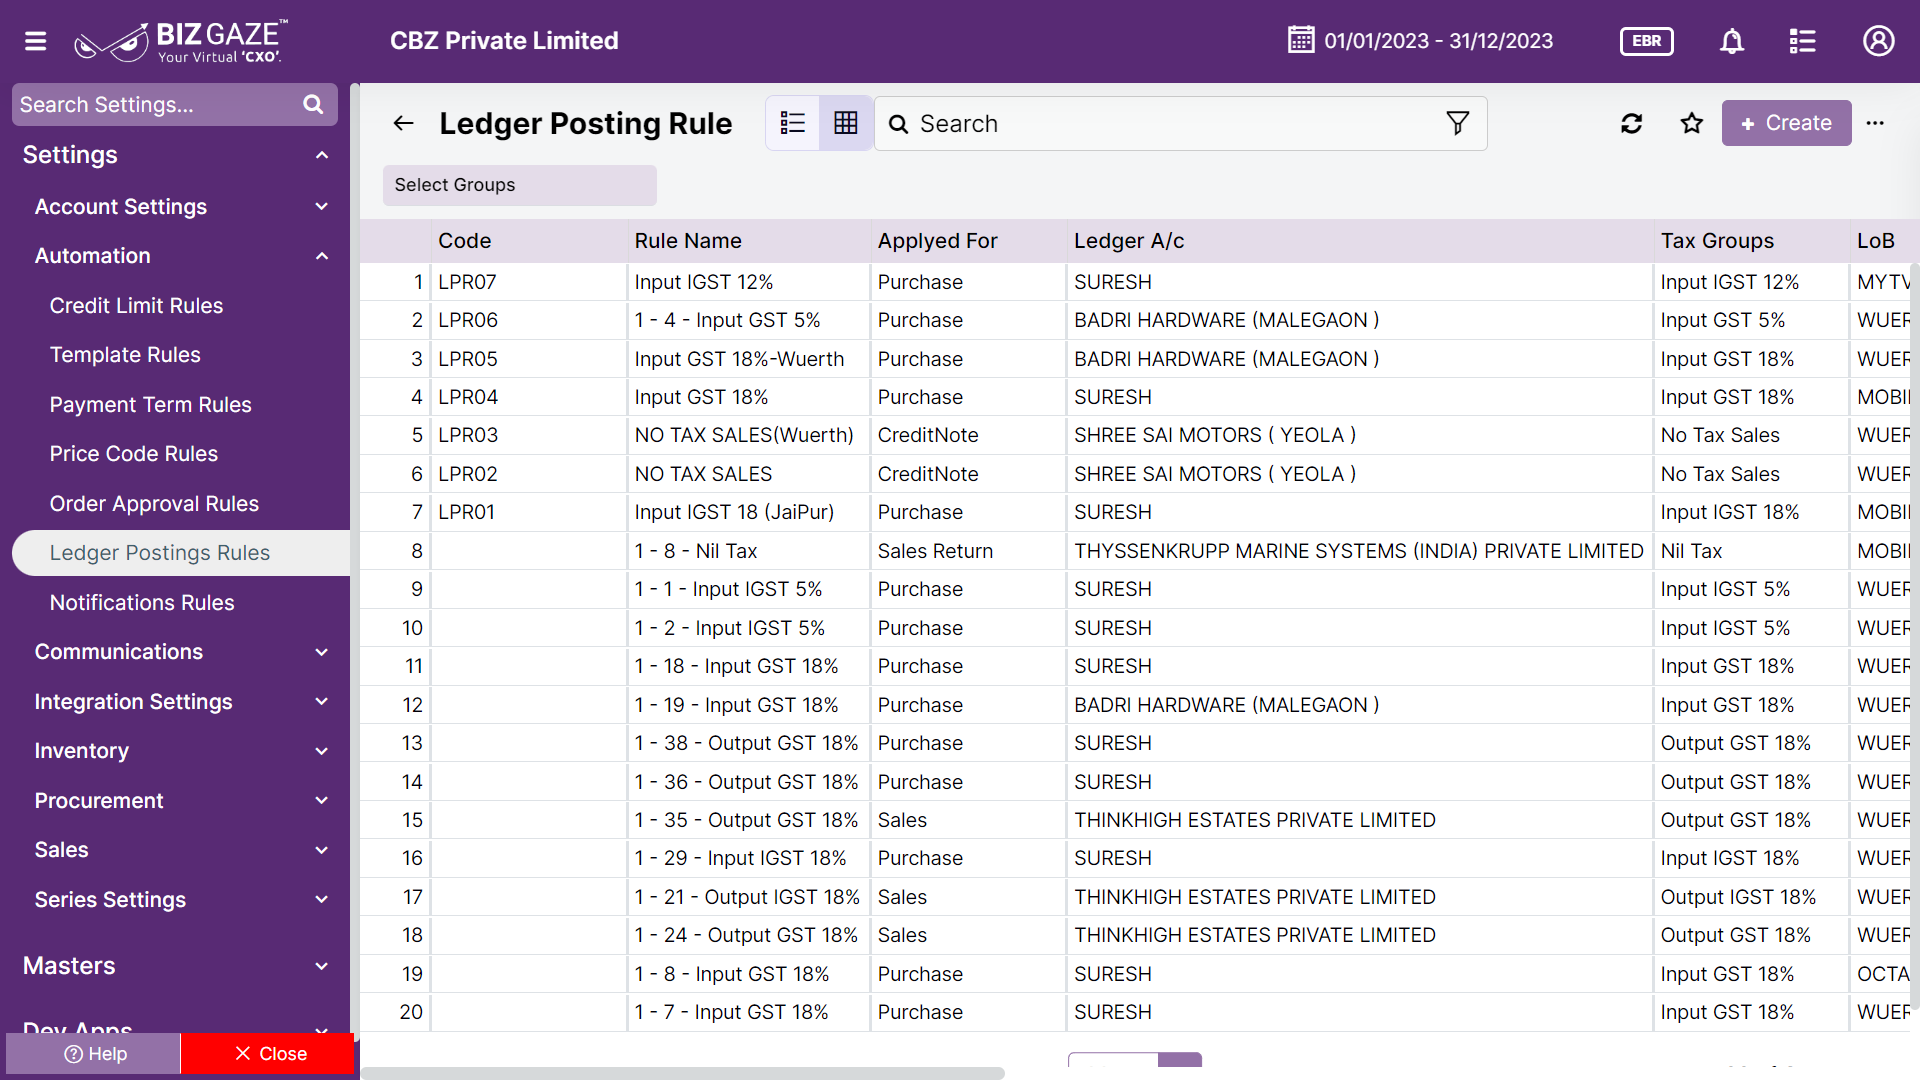Click the date range 01/01/2023 - 31/12/2023
Viewport: 1920px width, 1080px height.
pyautogui.click(x=1438, y=41)
